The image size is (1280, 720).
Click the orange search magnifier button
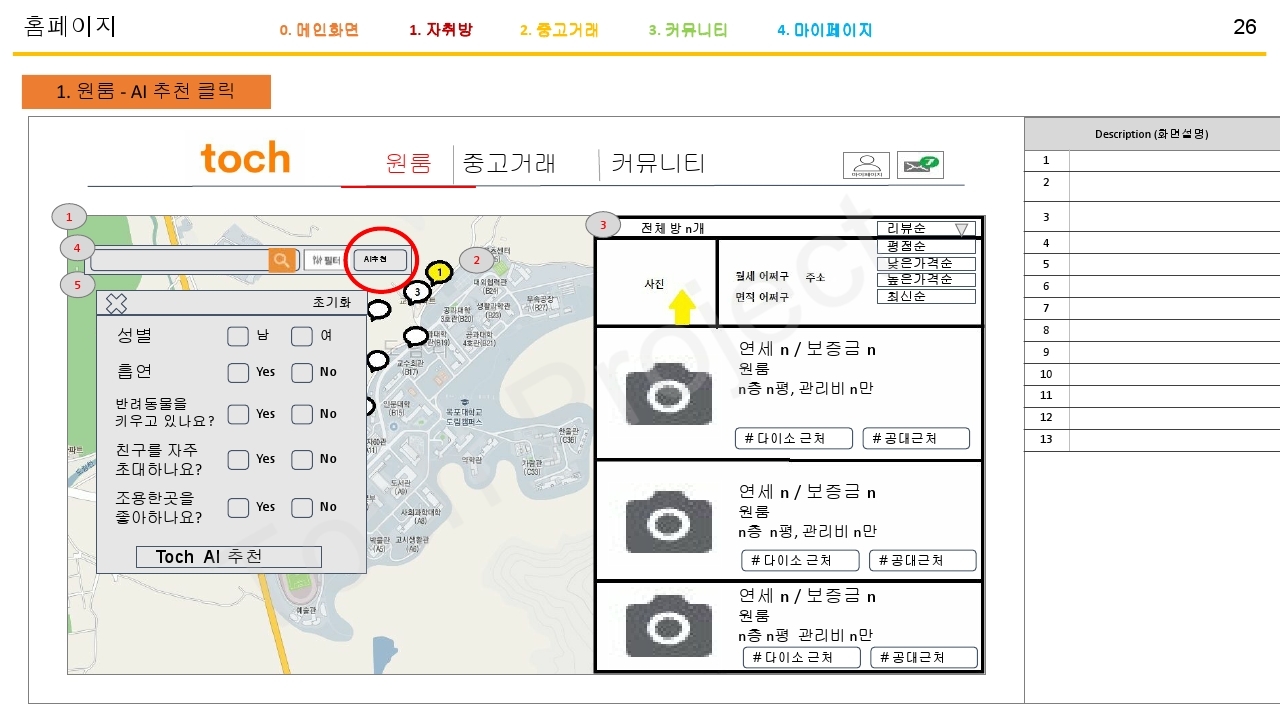pos(283,260)
